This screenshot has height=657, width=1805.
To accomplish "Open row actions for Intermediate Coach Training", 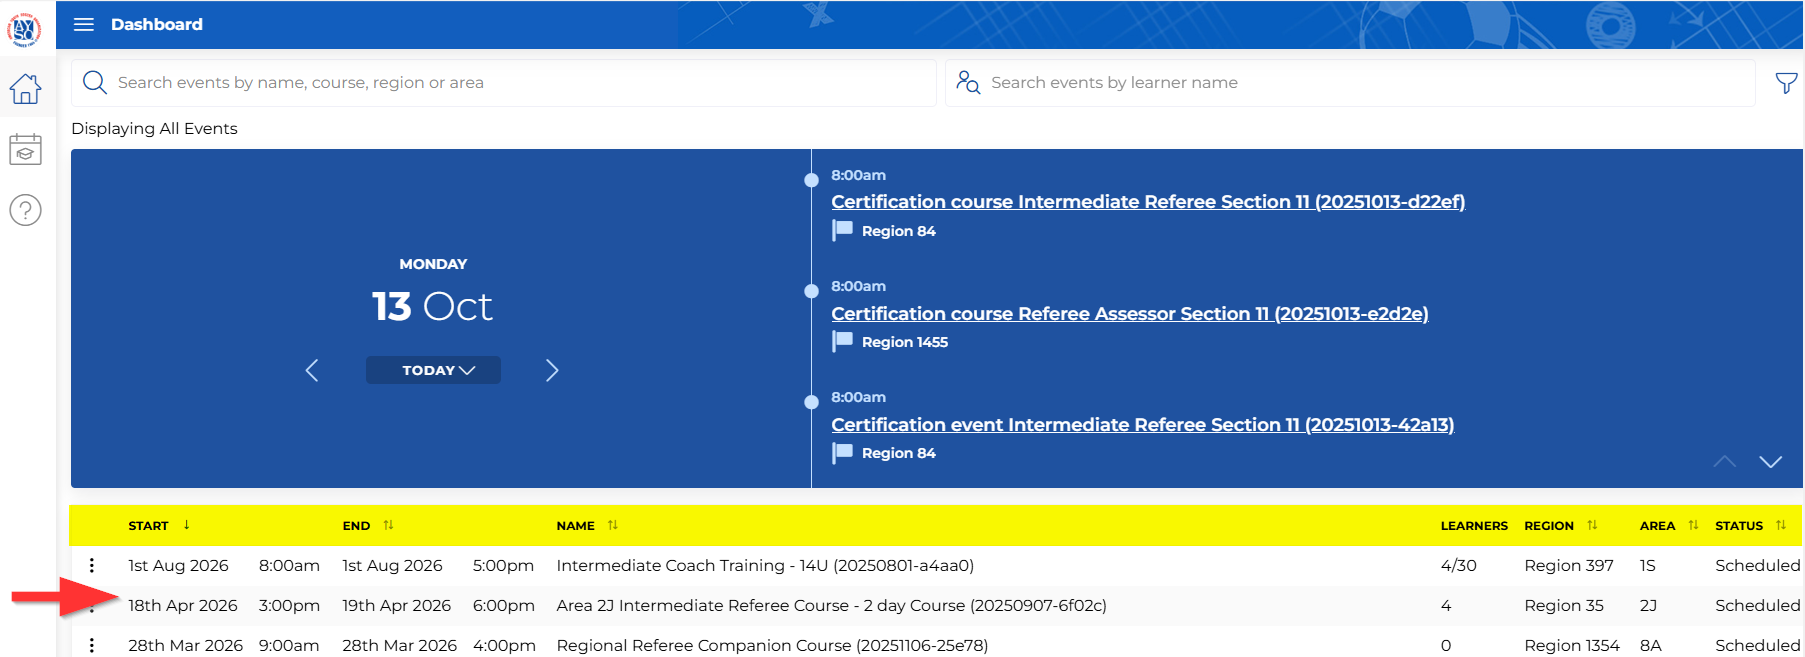I will (x=92, y=565).
